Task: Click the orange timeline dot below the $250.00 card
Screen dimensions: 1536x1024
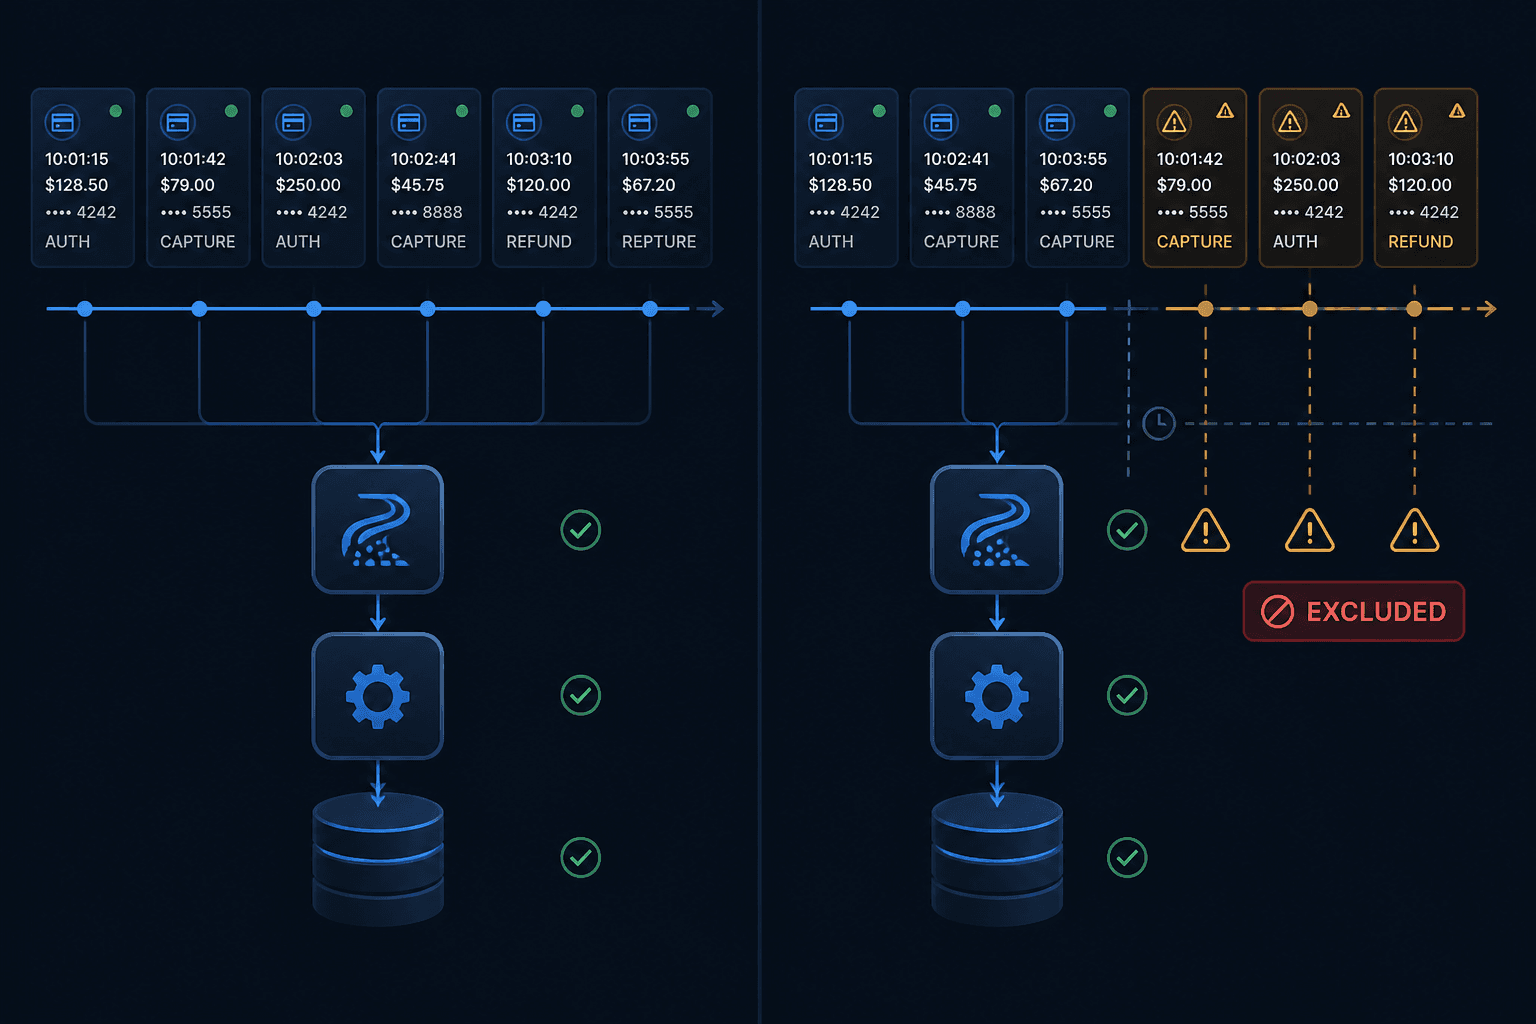Action: tap(1310, 309)
